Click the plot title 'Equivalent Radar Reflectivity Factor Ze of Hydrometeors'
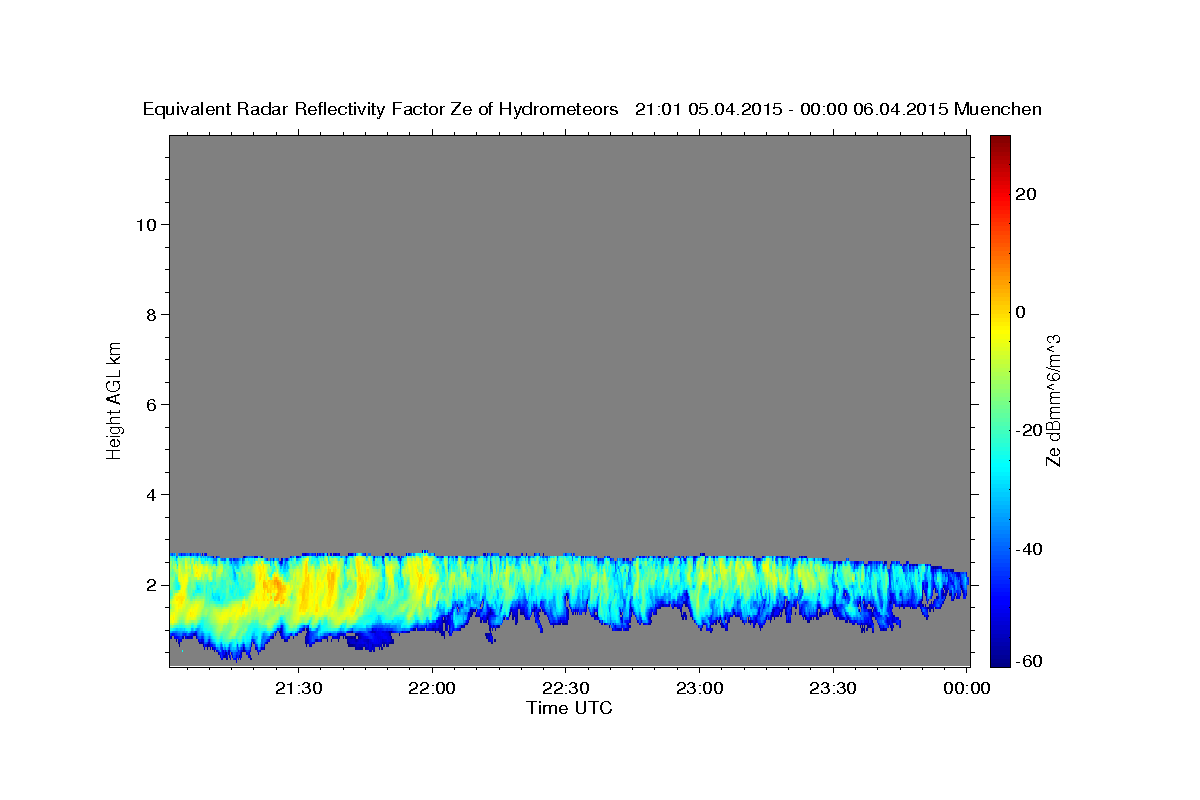 380,109
